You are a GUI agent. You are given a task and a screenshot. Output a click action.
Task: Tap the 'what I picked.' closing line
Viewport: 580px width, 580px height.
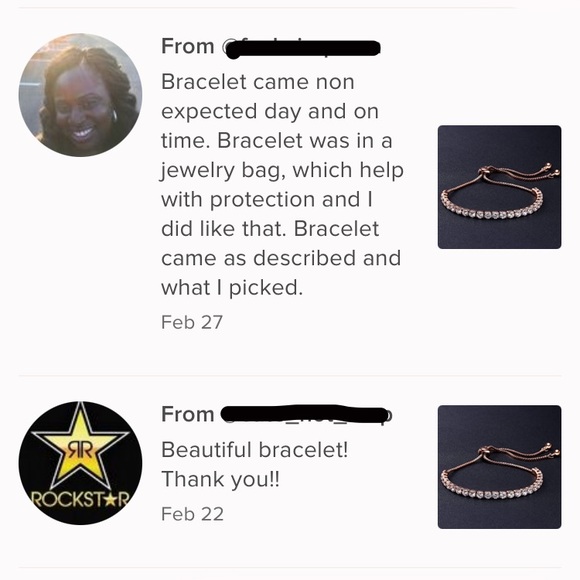coord(232,288)
